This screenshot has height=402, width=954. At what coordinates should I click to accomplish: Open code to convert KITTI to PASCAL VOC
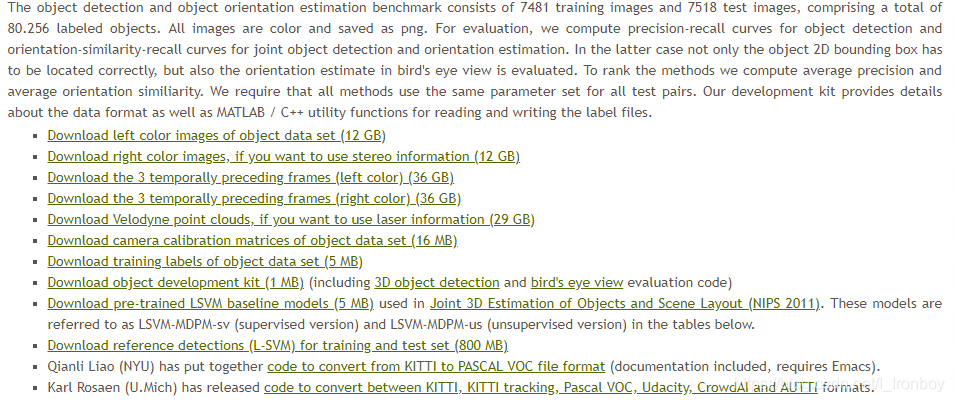coord(438,366)
